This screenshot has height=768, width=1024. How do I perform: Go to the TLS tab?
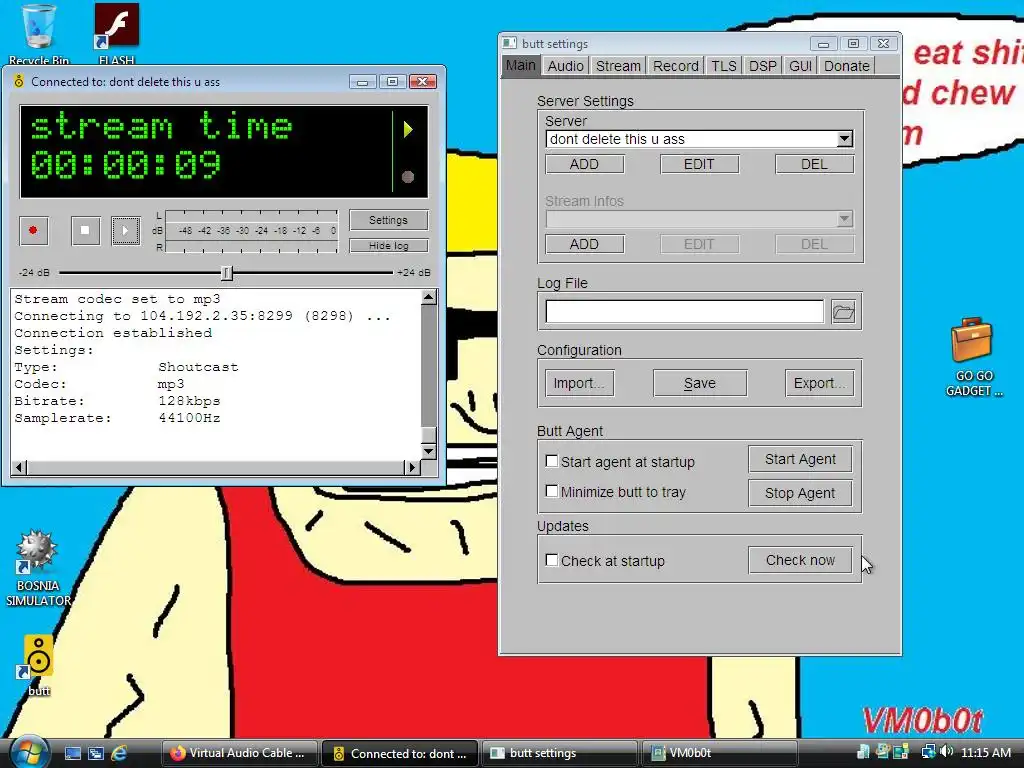click(724, 66)
